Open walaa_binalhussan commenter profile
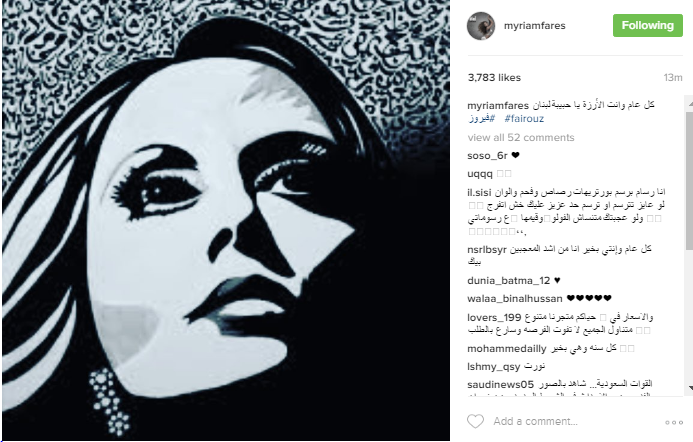Viewport: 693px width, 442px height. point(515,299)
